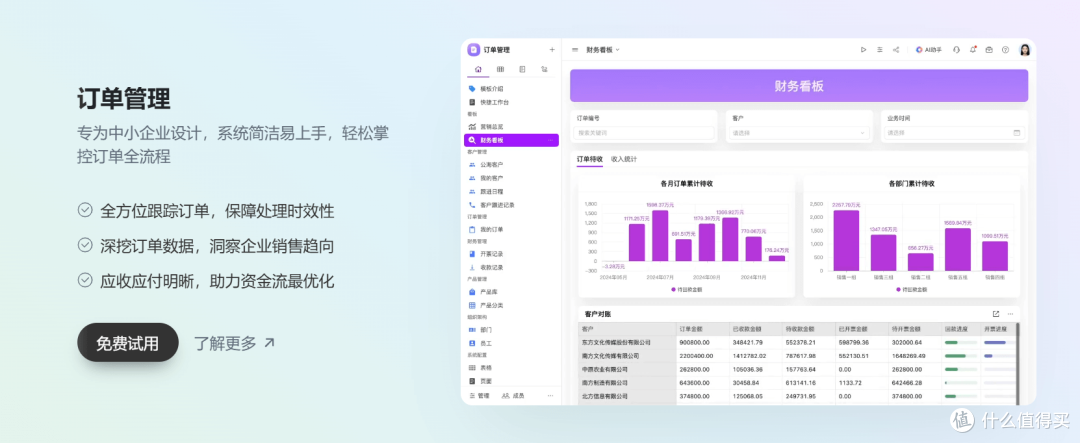This screenshot has width=1080, height=443.
Task: Select 中原农业有限公司 row
Action: coord(798,369)
